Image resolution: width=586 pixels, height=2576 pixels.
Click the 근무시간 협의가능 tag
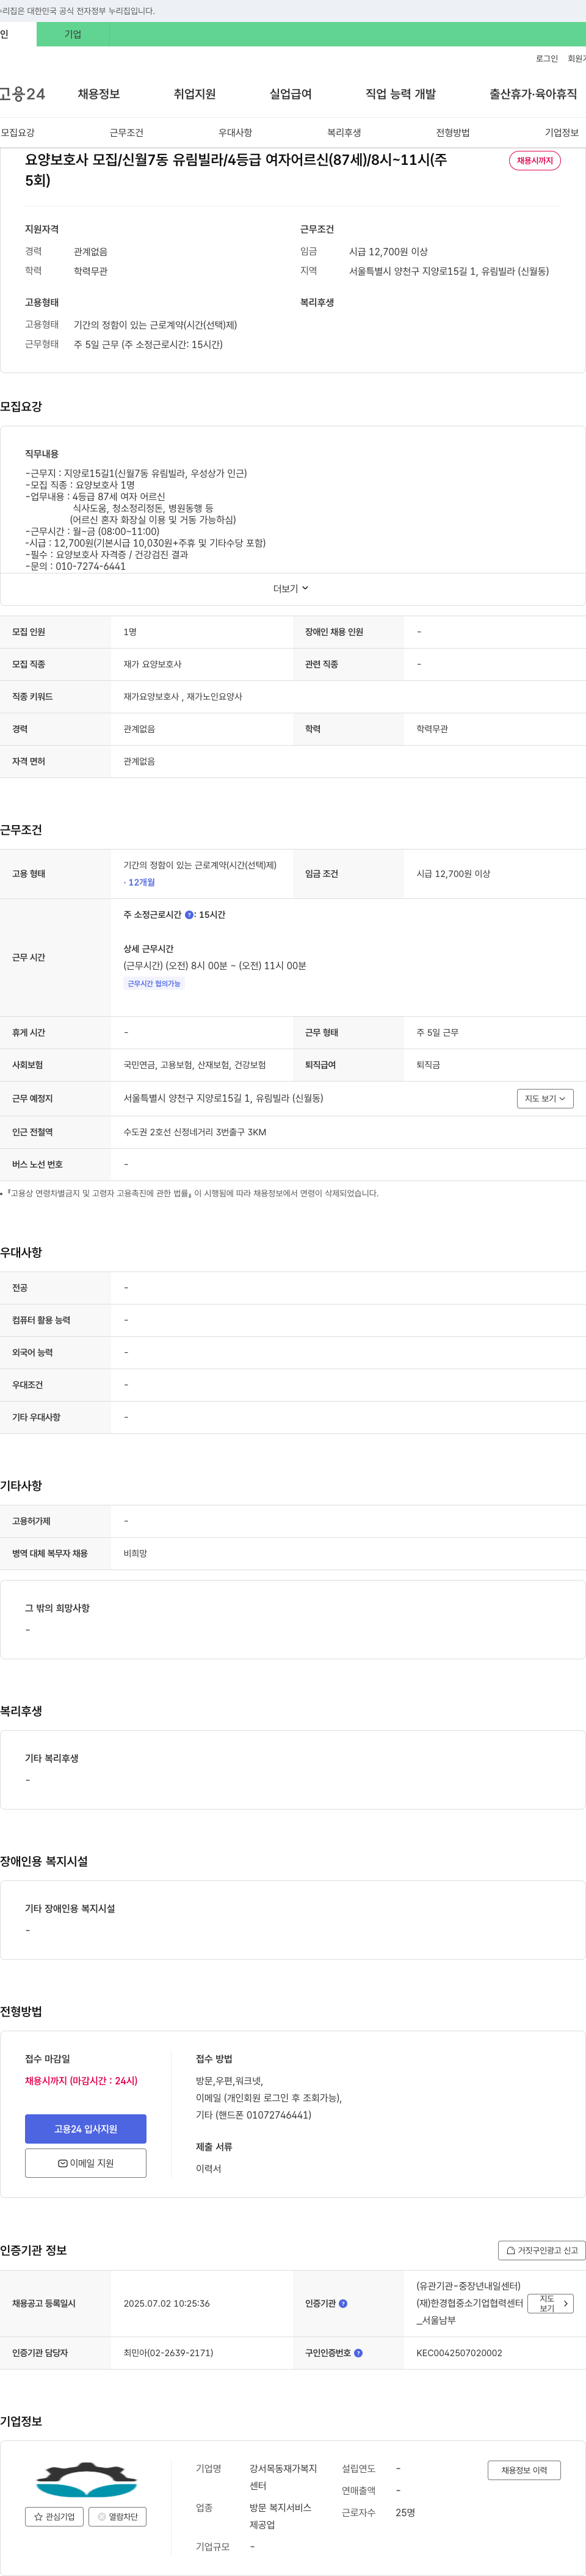(154, 984)
